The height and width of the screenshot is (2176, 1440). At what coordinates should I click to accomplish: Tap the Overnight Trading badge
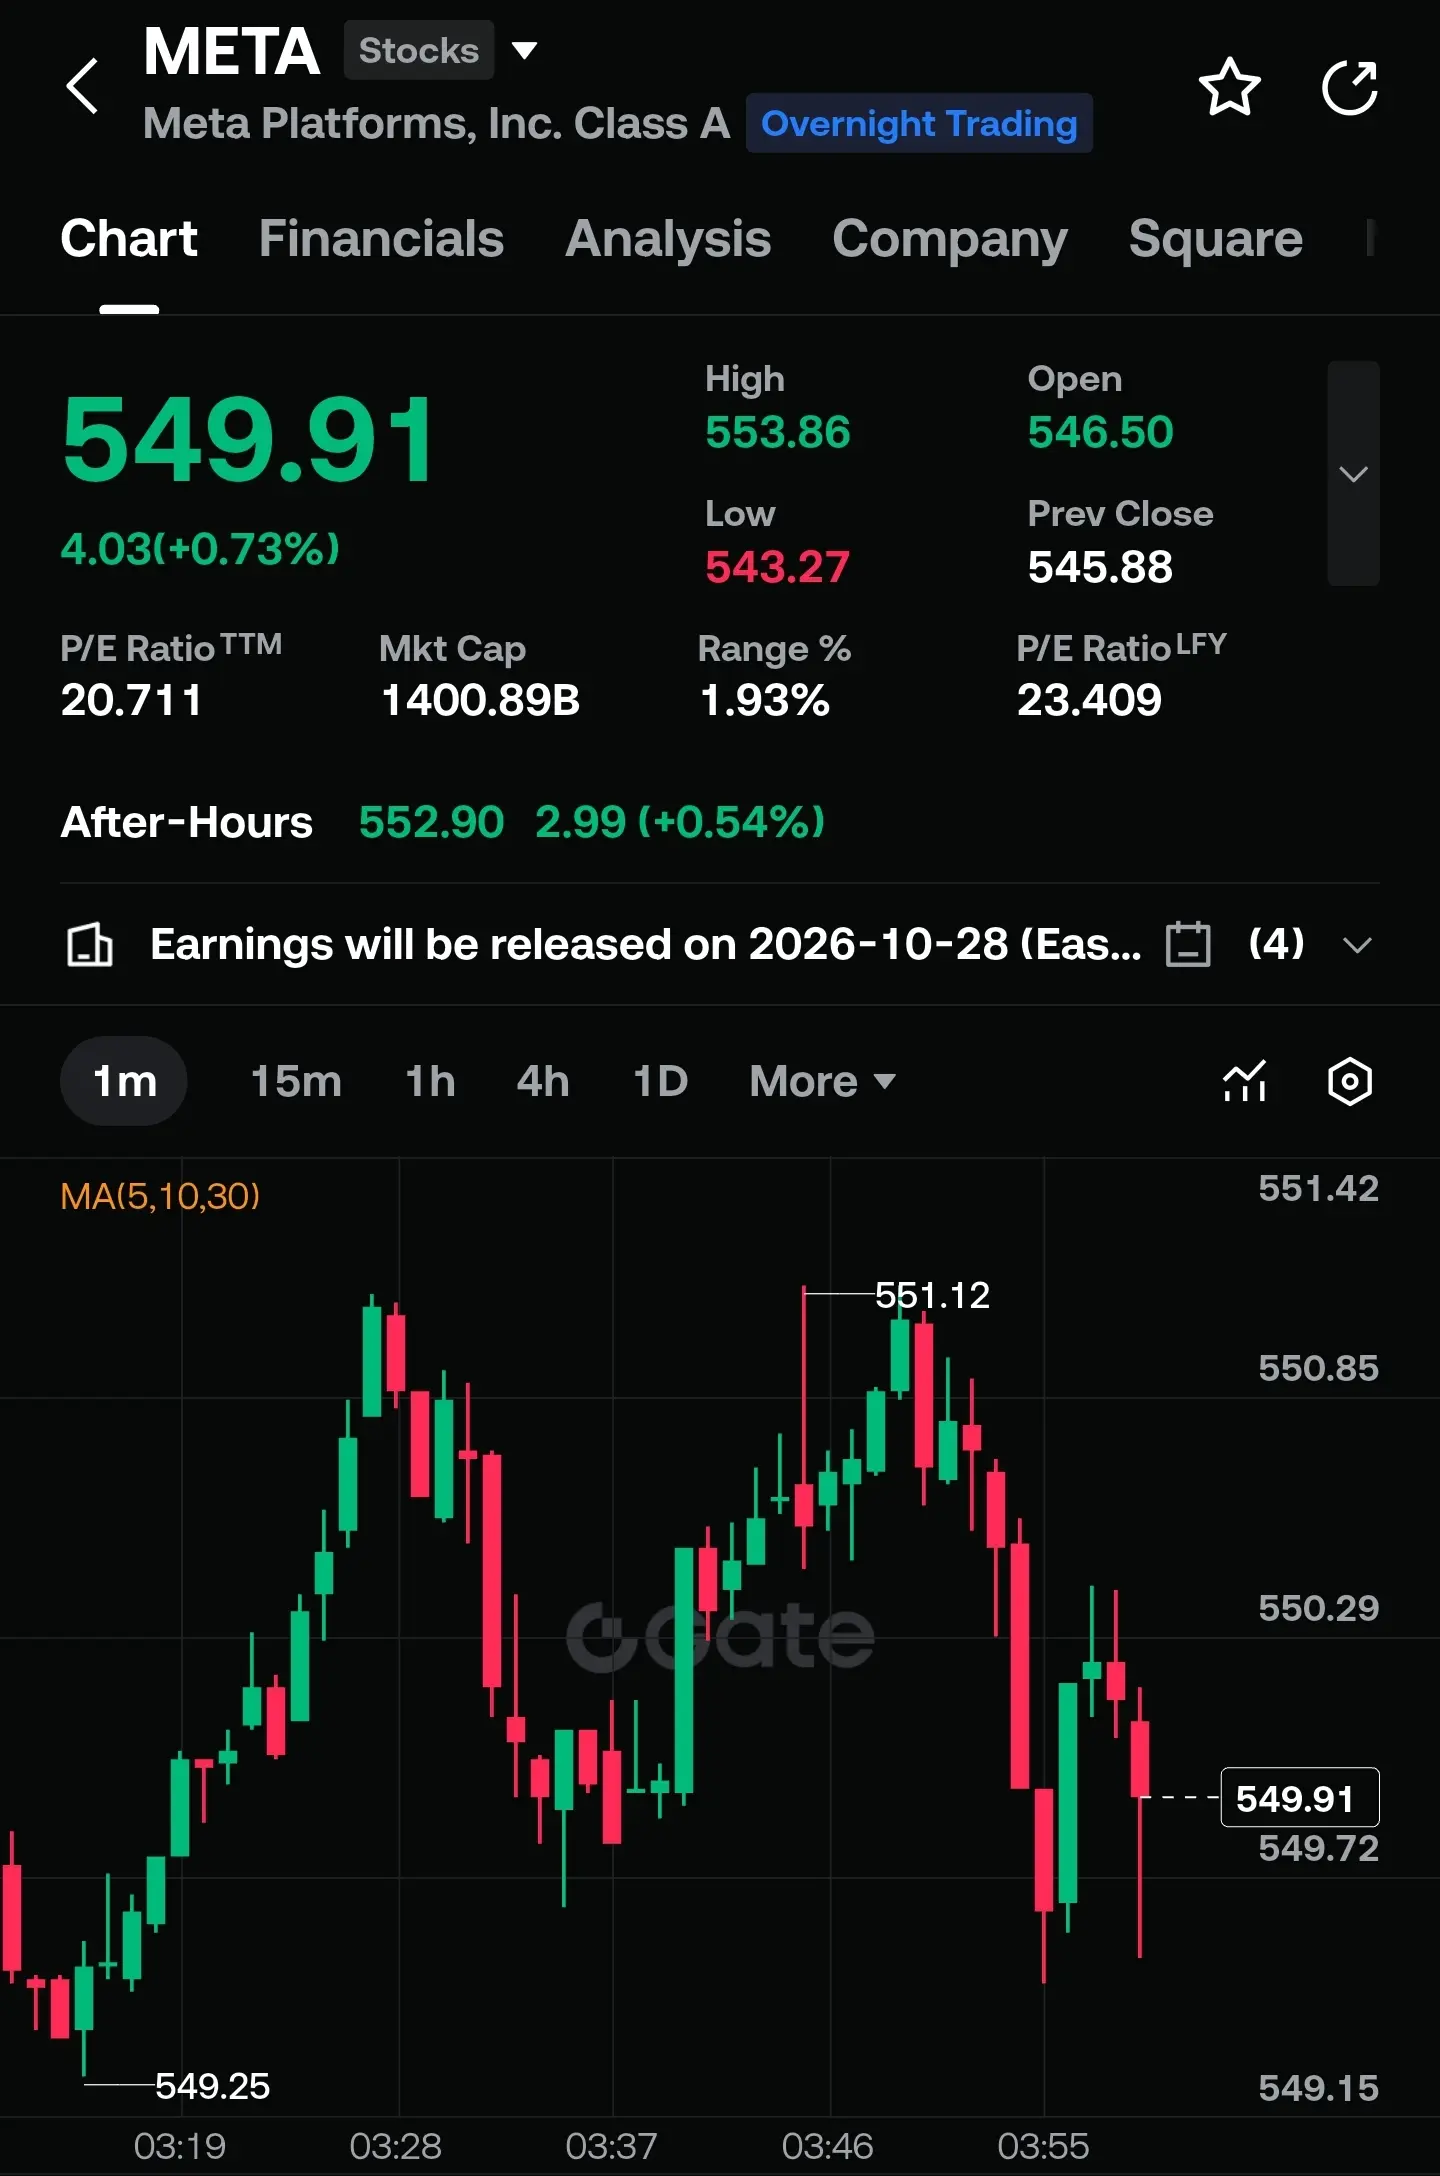(919, 123)
